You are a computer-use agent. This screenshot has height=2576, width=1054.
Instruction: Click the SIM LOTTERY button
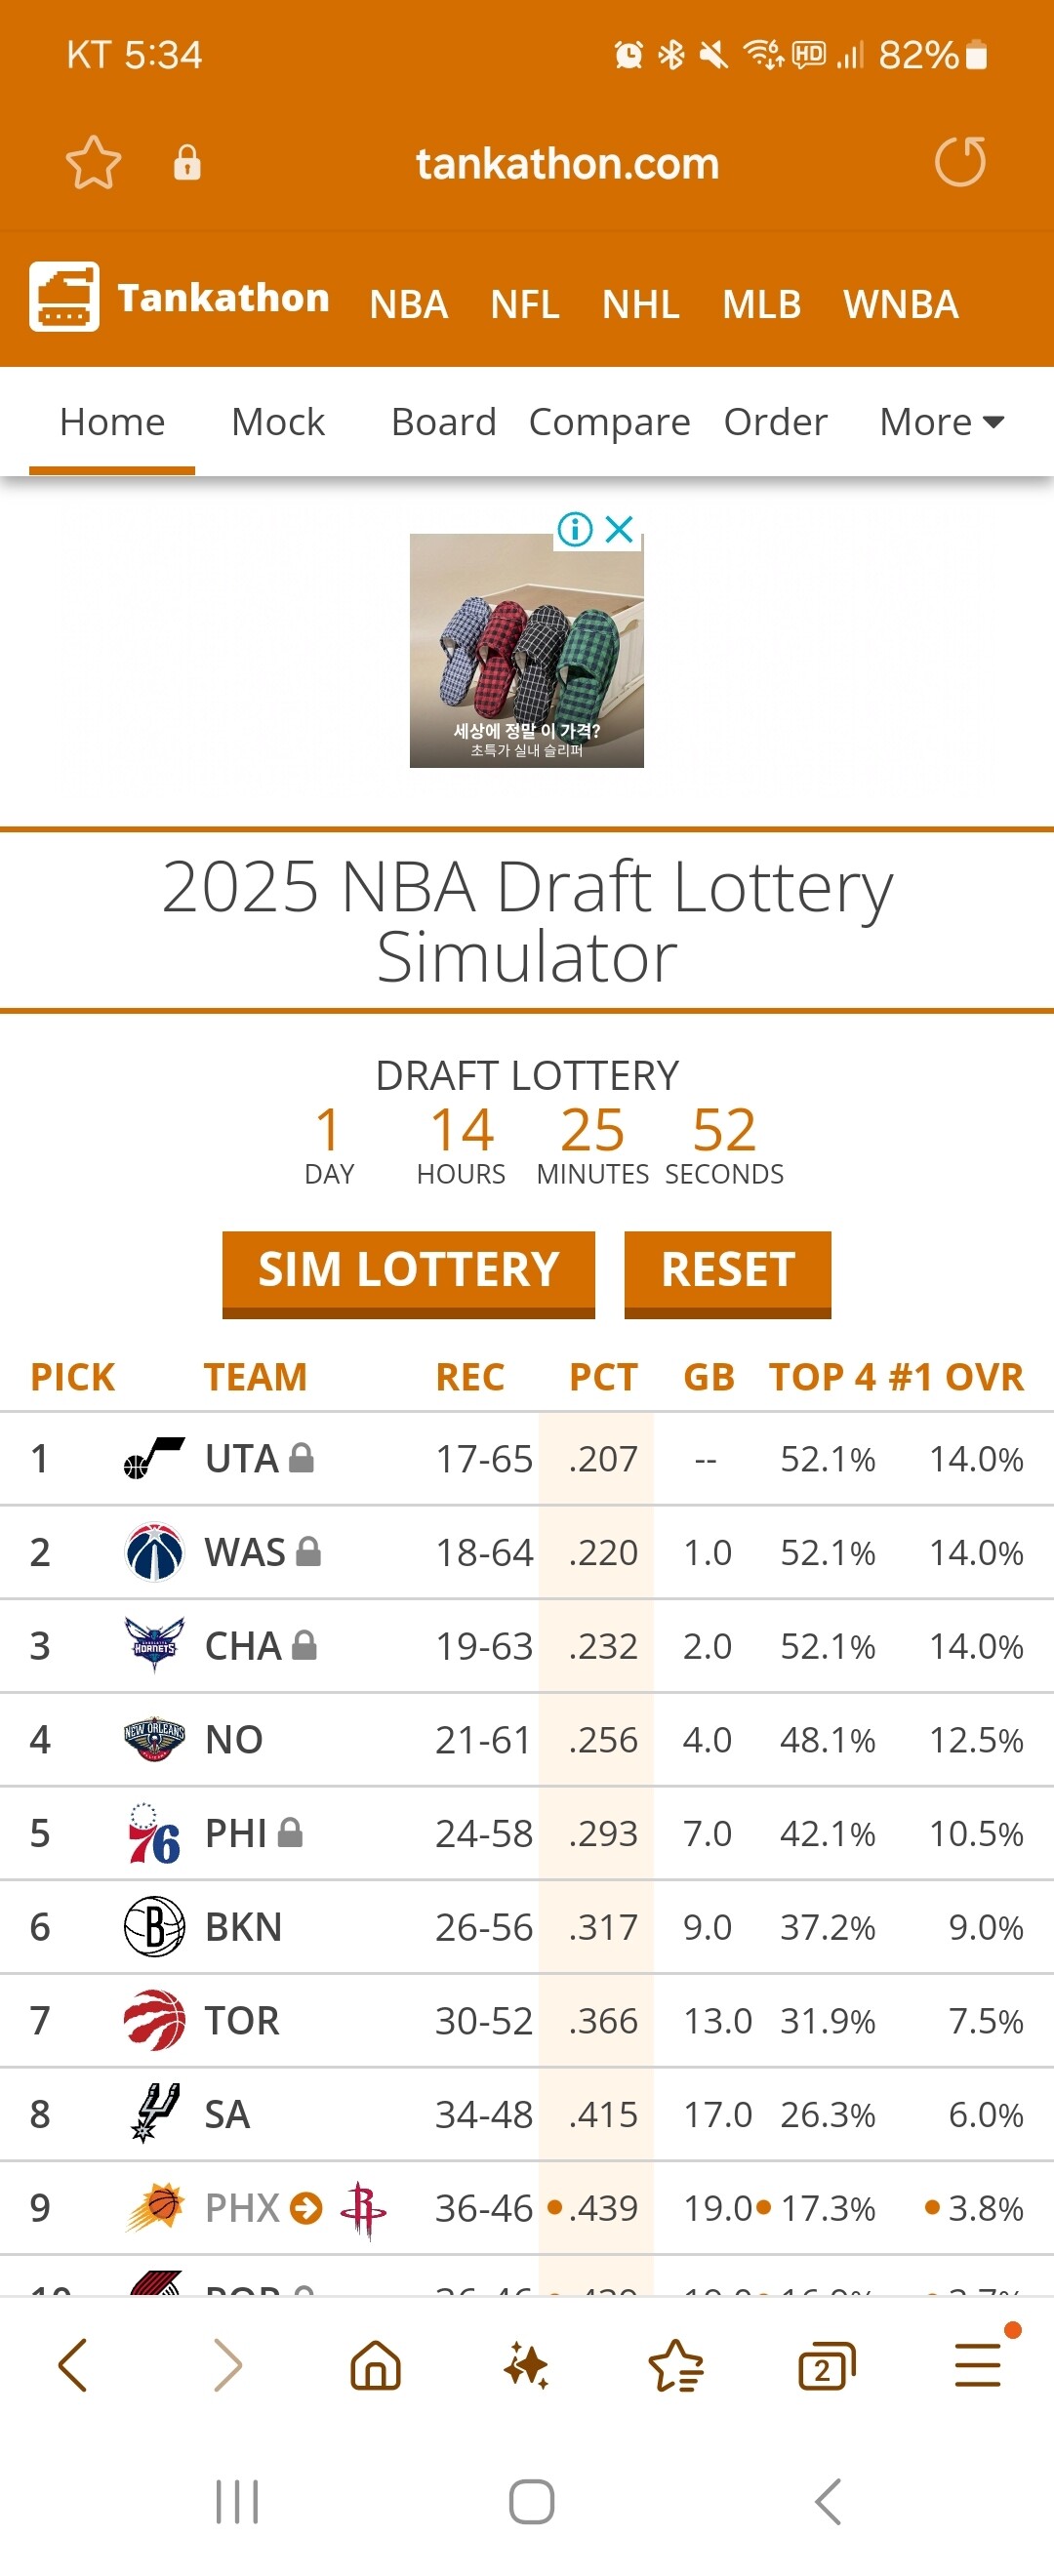click(408, 1271)
